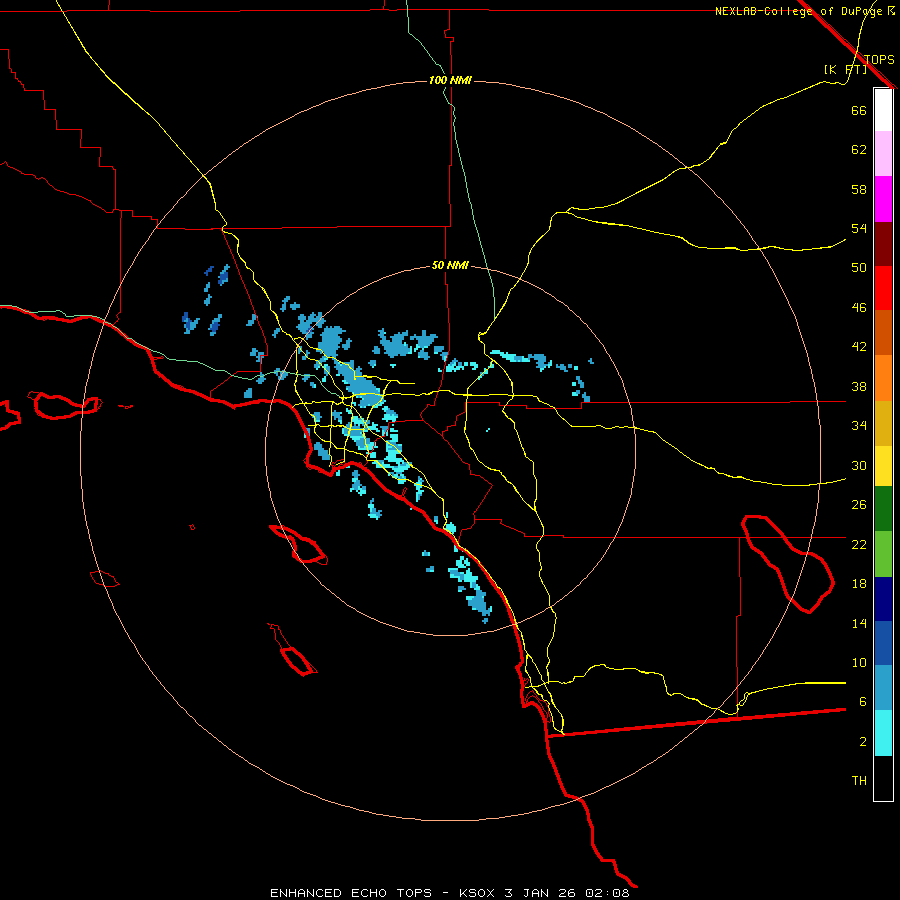Select the 22 scale label

tap(859, 544)
